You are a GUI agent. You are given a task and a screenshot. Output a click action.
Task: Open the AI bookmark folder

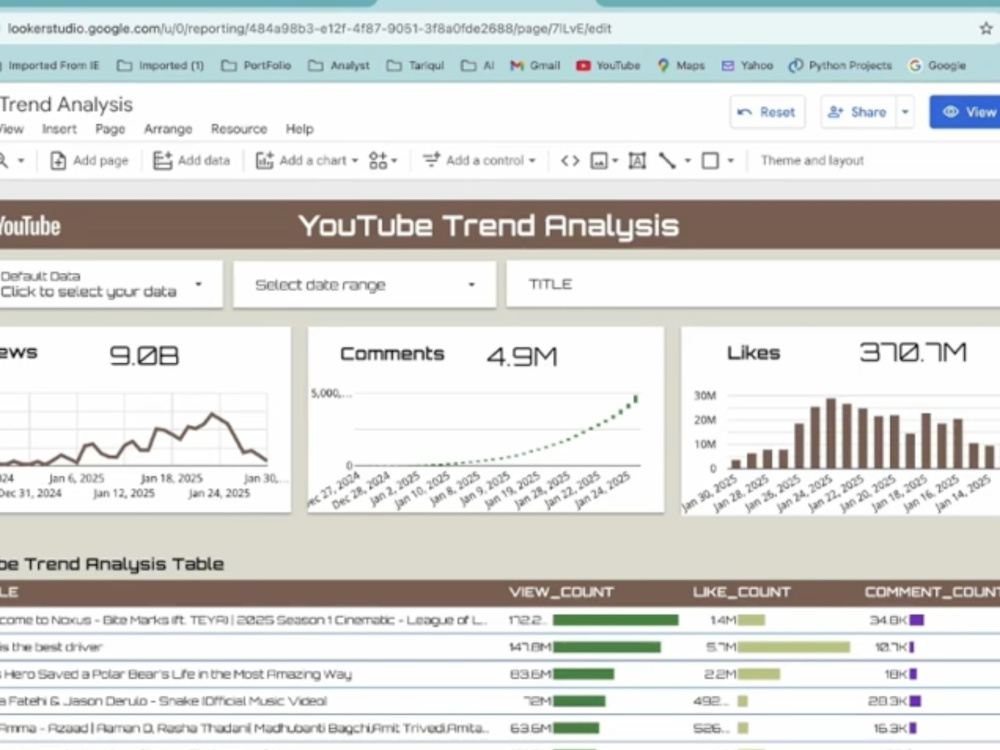tap(478, 65)
